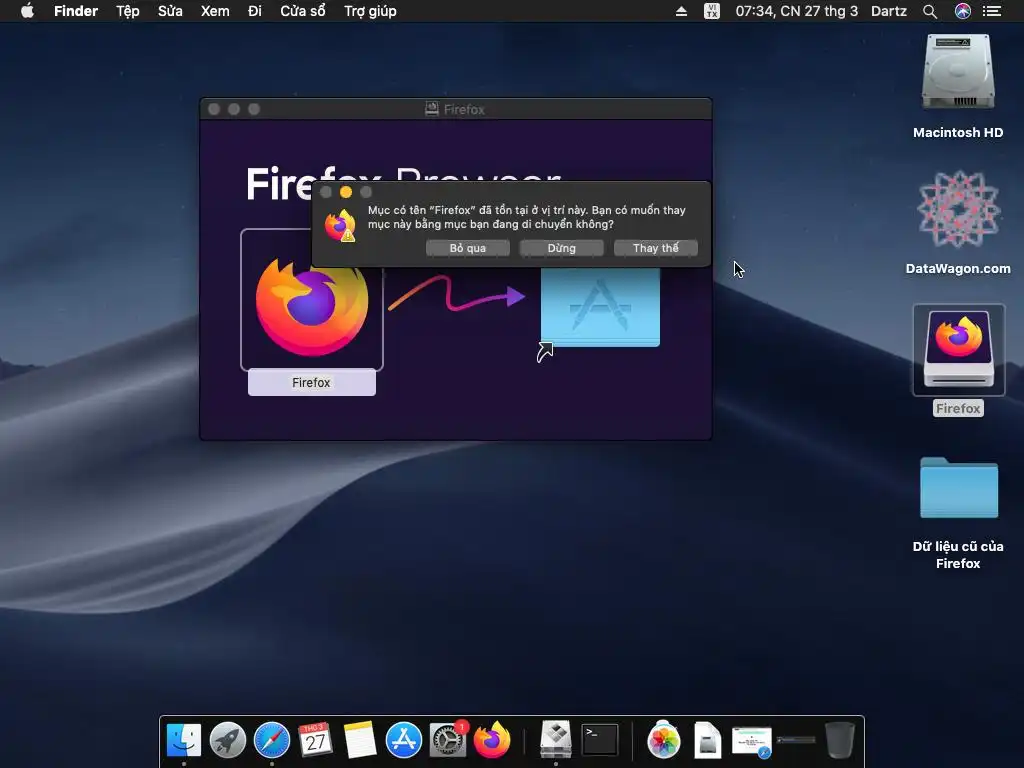The image size is (1024, 768).
Task: Open App Store from the Dock
Action: 404,740
